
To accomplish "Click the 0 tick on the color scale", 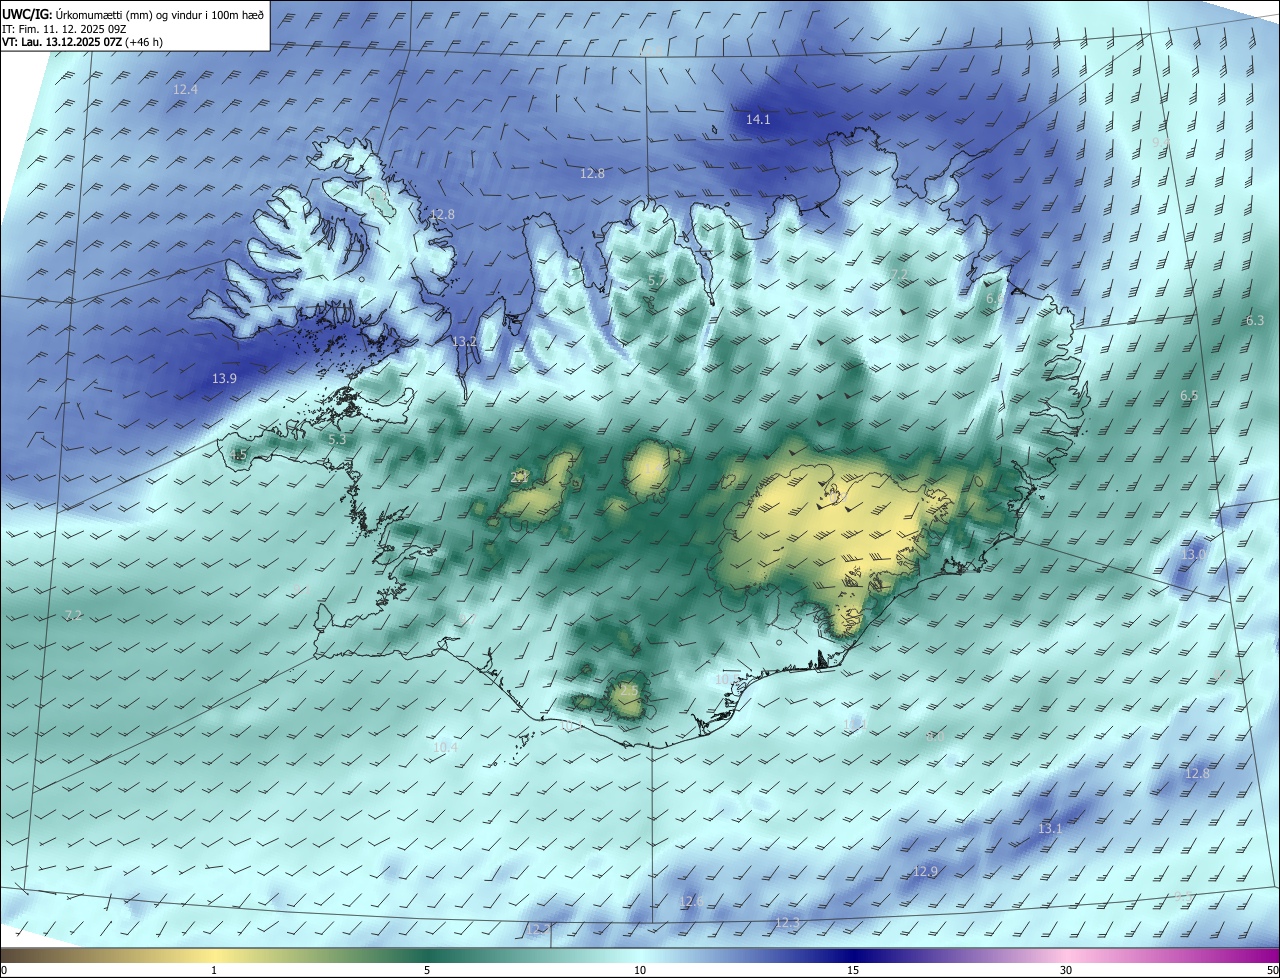I will click(4, 970).
